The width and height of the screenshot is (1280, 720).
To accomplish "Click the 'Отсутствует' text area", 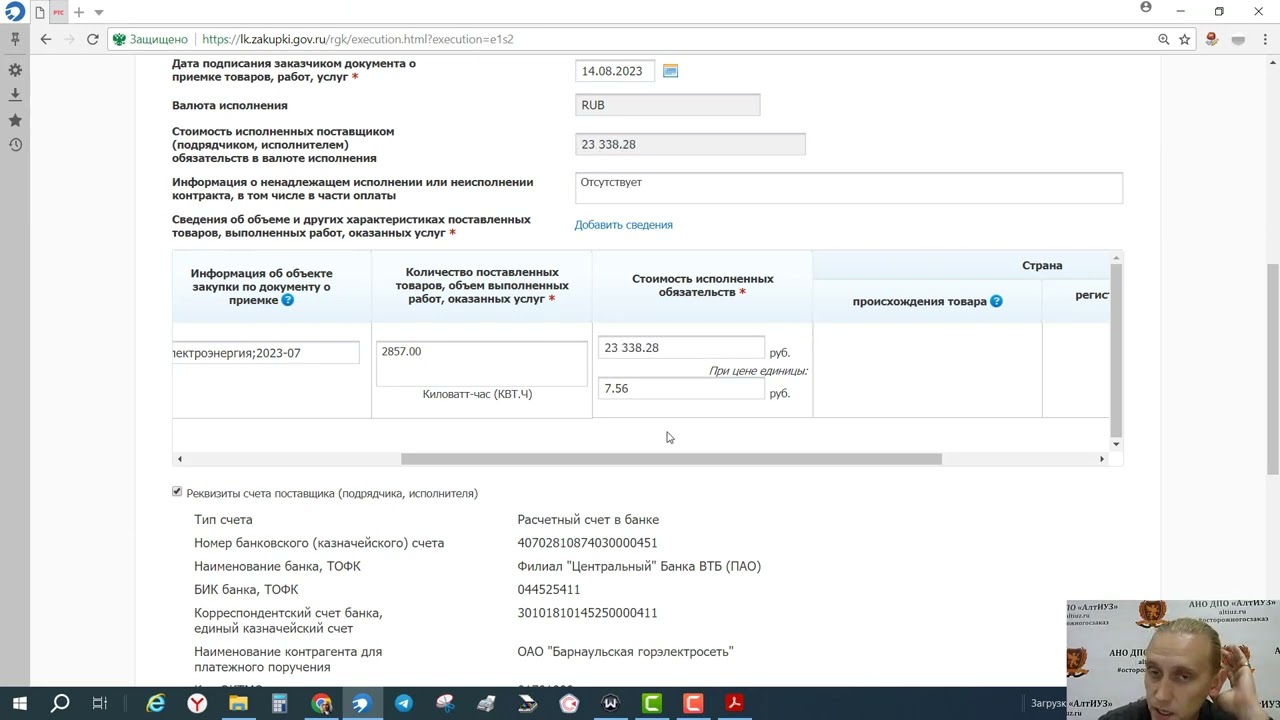I will click(848, 188).
